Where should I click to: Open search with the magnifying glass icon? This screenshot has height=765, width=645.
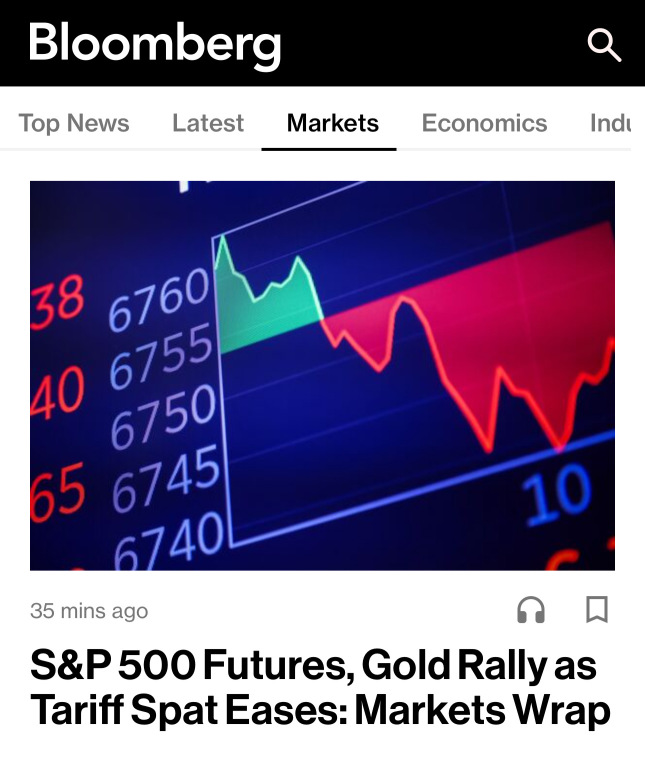tap(604, 44)
